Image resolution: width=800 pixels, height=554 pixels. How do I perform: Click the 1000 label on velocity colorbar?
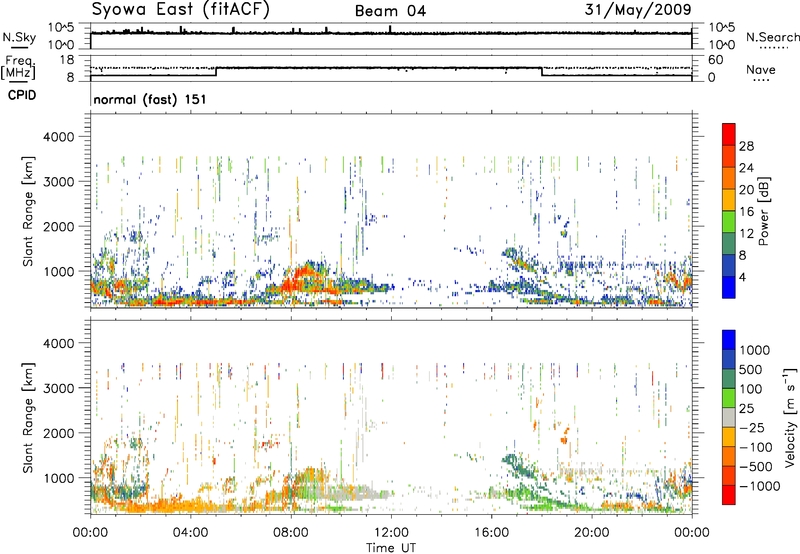tap(755, 350)
